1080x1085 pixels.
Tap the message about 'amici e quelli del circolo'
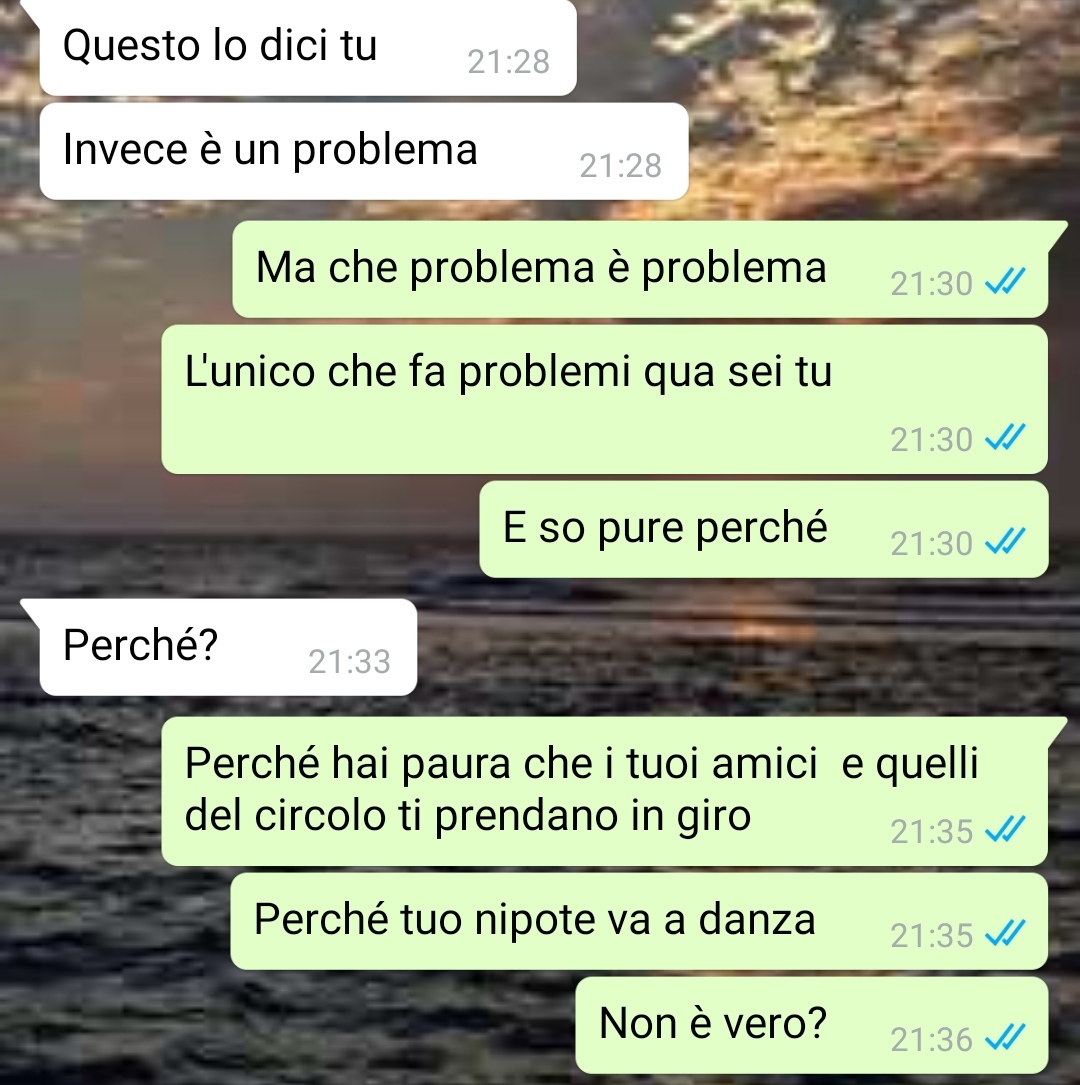(605, 791)
